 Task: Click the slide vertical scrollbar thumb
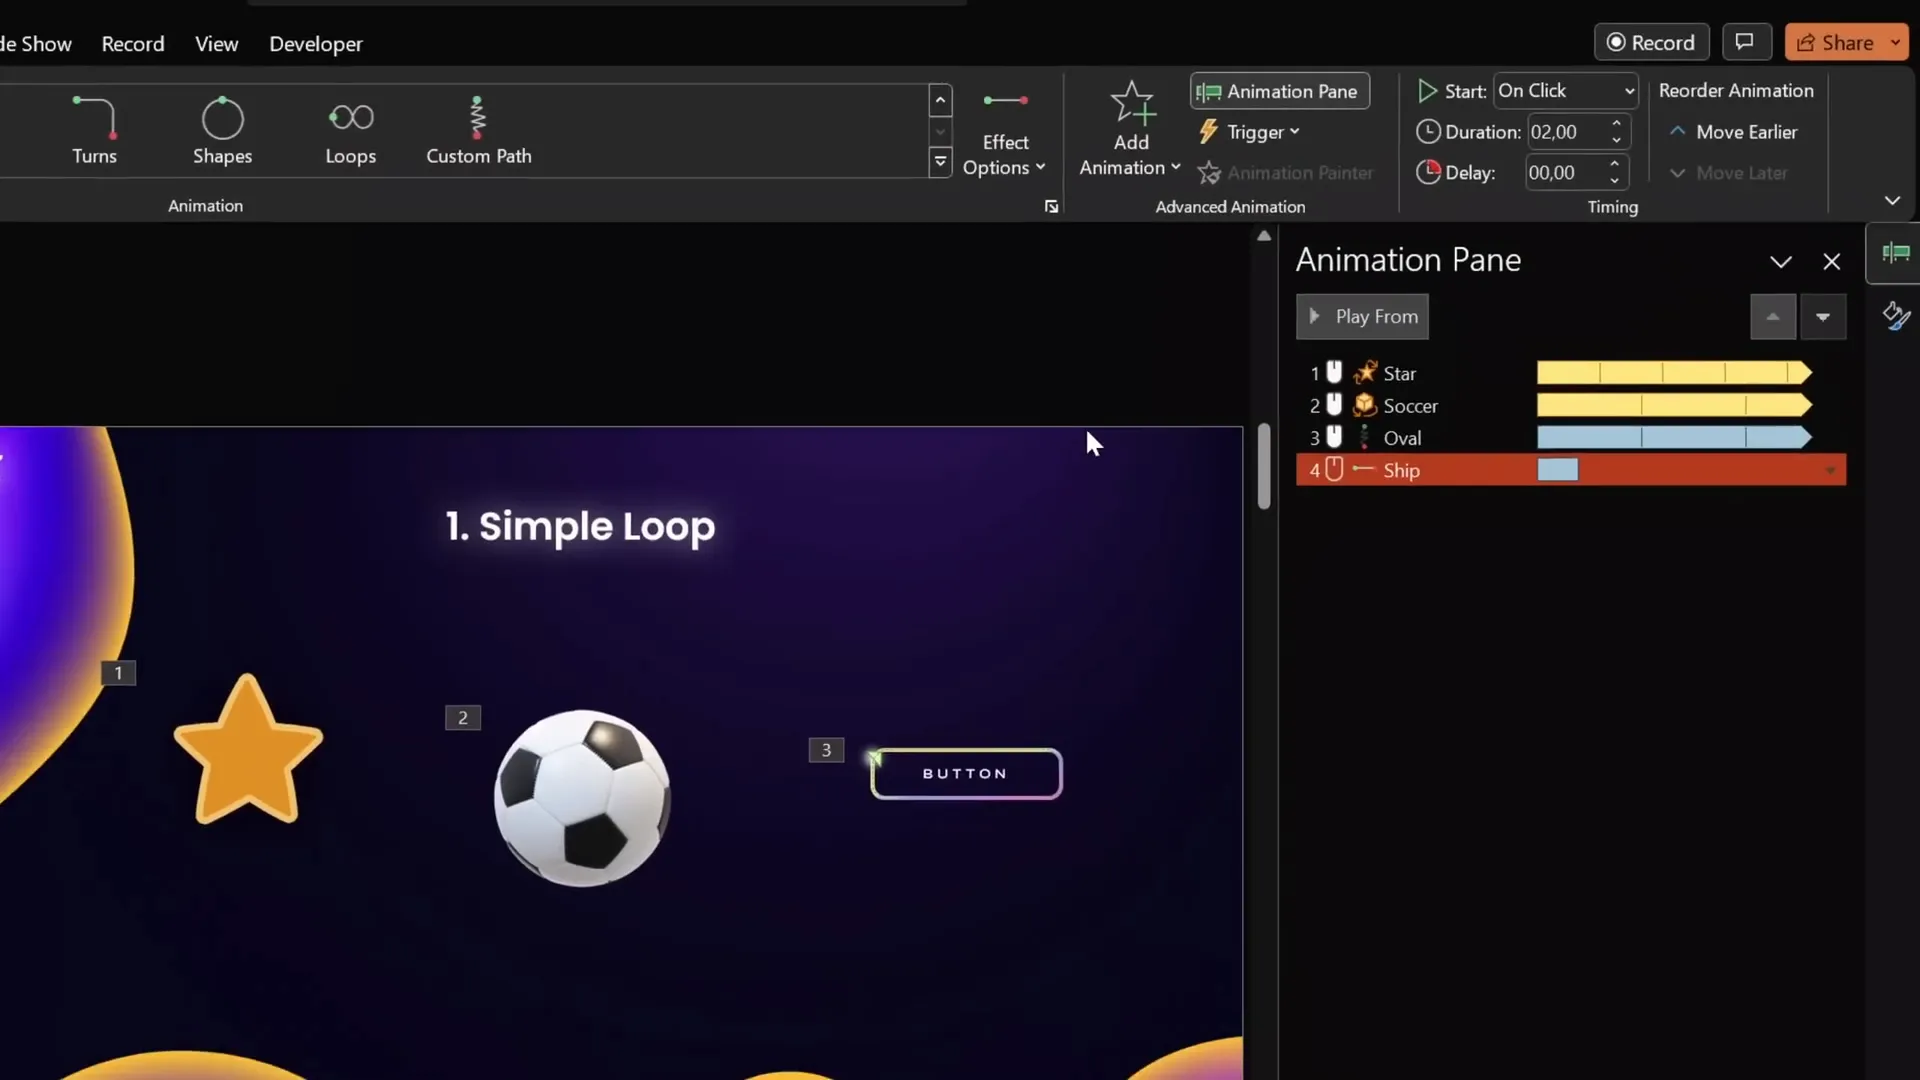coord(1264,466)
